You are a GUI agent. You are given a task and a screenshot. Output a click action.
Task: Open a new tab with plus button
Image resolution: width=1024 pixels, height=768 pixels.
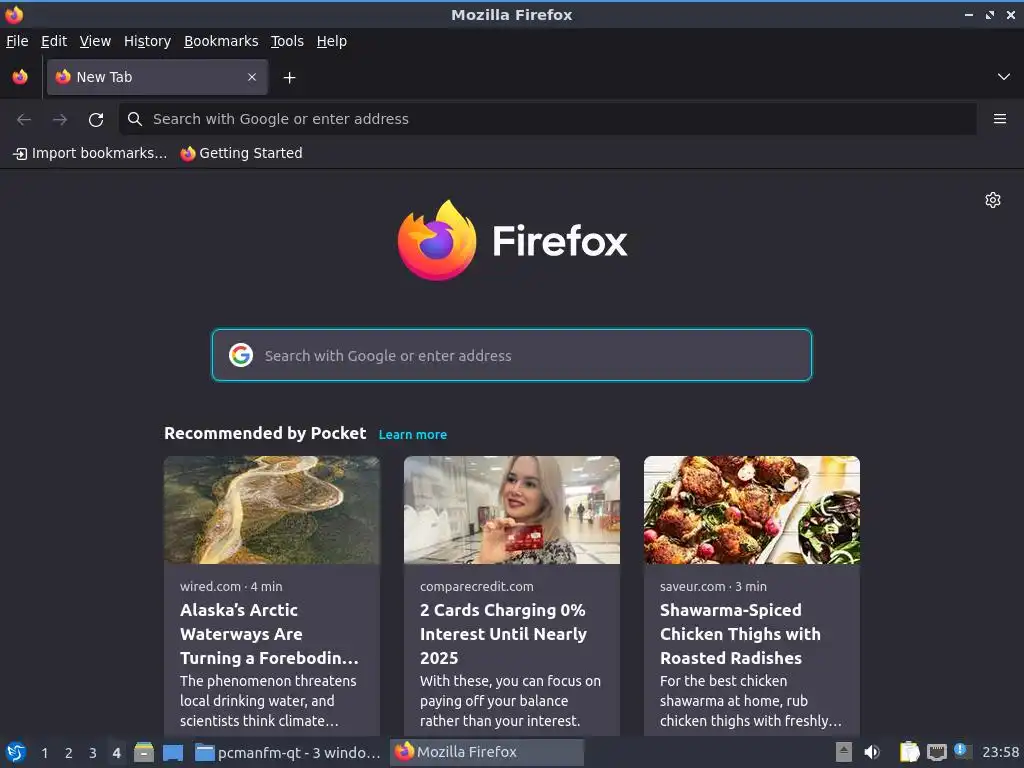tap(289, 78)
